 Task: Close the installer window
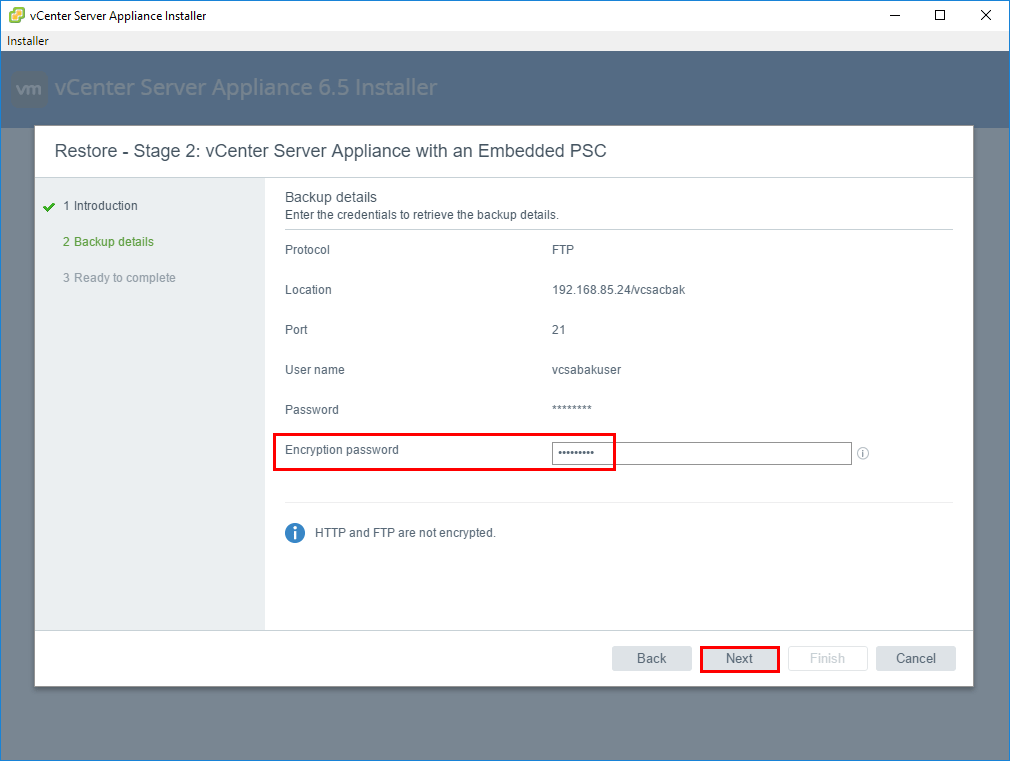[x=986, y=15]
